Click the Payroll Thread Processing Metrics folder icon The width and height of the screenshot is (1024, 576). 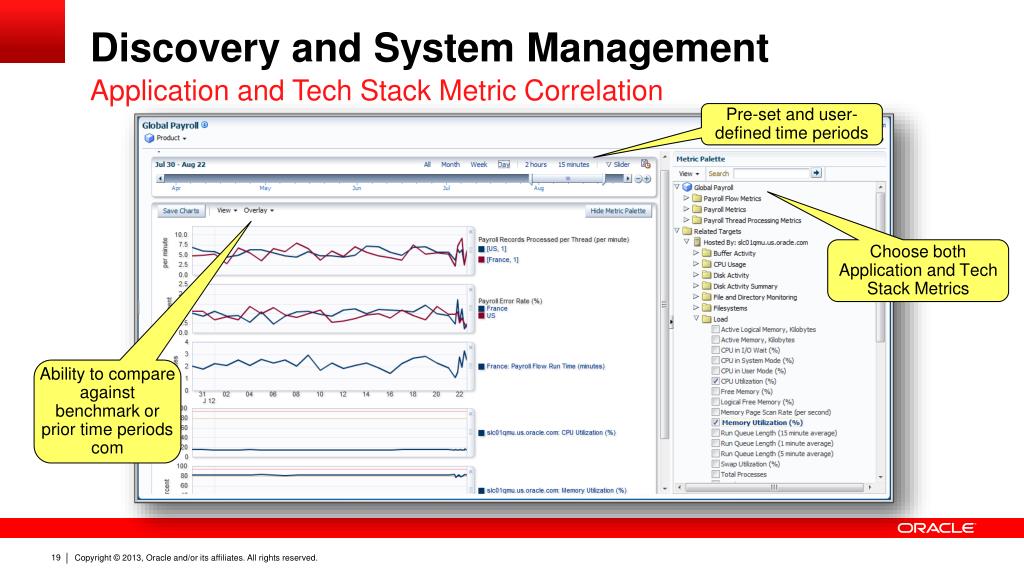coord(697,221)
